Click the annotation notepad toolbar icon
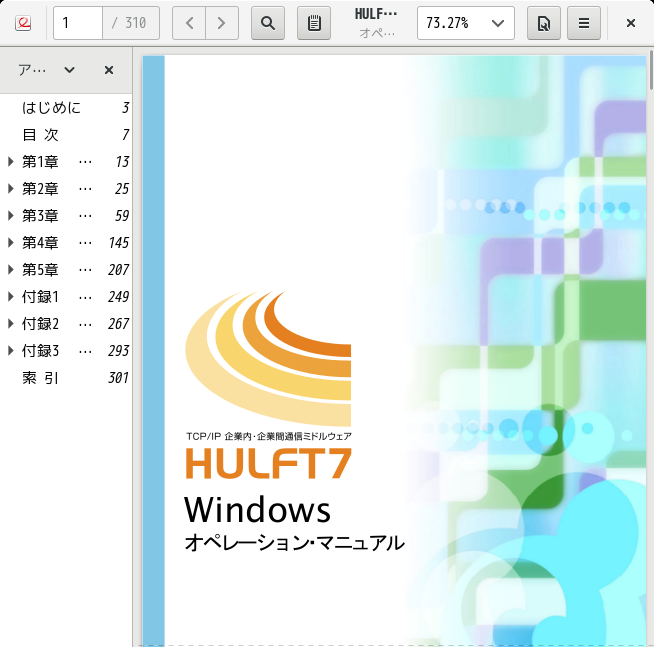 click(x=314, y=23)
